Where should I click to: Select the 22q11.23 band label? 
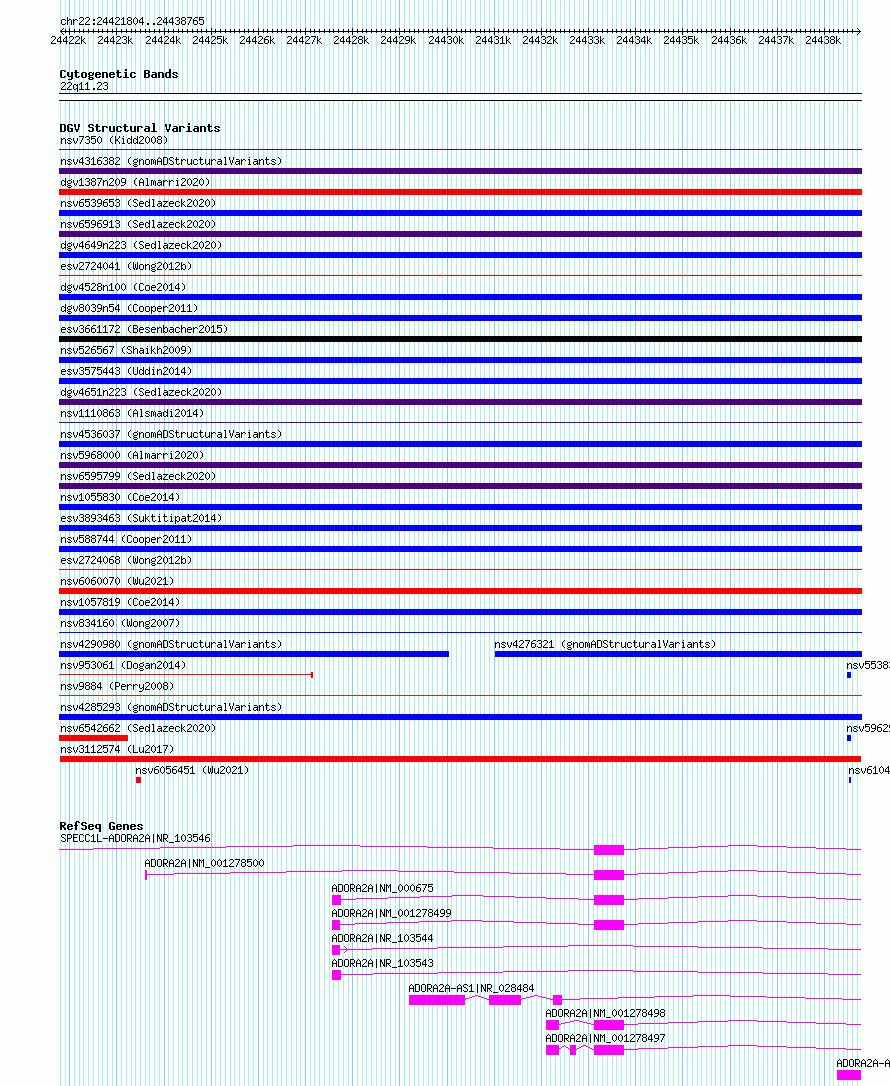click(84, 87)
